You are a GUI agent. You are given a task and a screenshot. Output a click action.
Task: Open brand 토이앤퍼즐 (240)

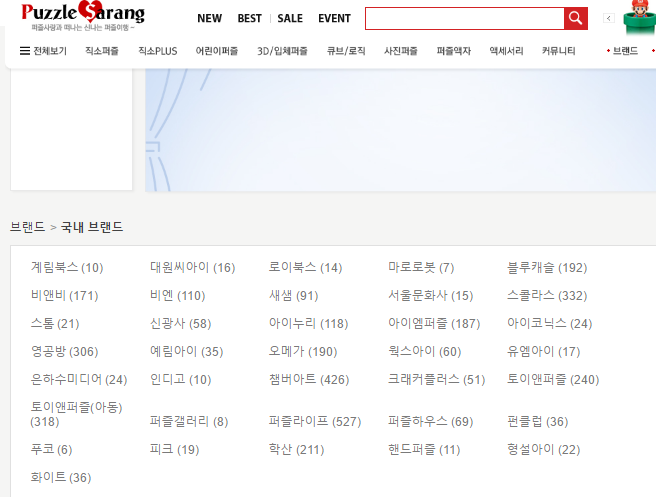point(553,379)
